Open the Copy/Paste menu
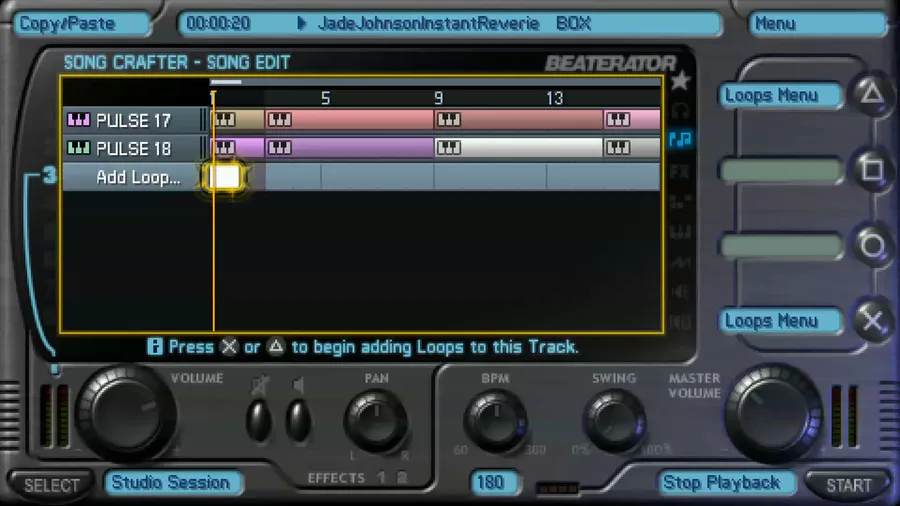 82,24
